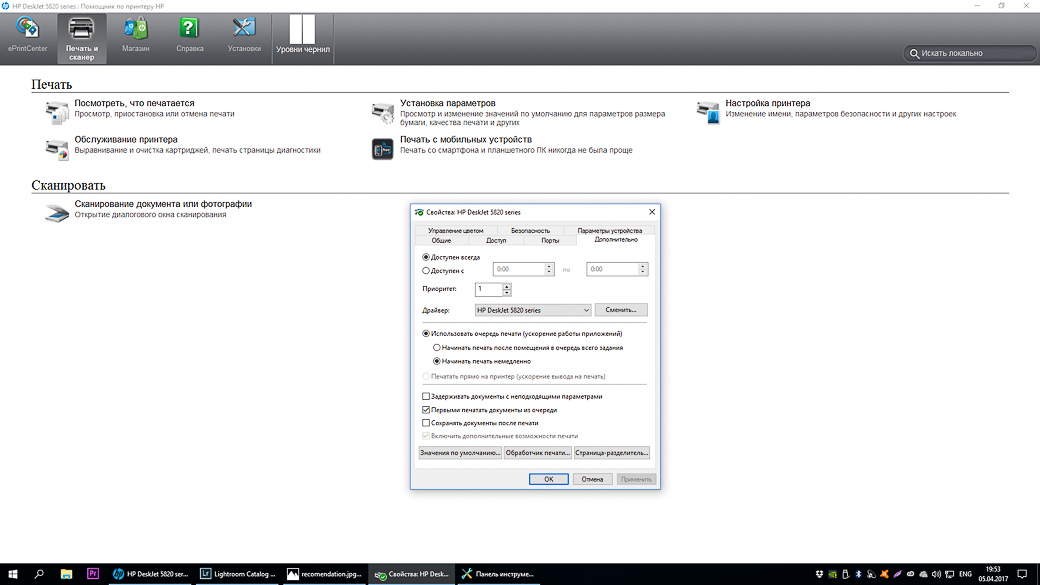Uncheck Первыми печатать документы из очереди

pos(426,410)
